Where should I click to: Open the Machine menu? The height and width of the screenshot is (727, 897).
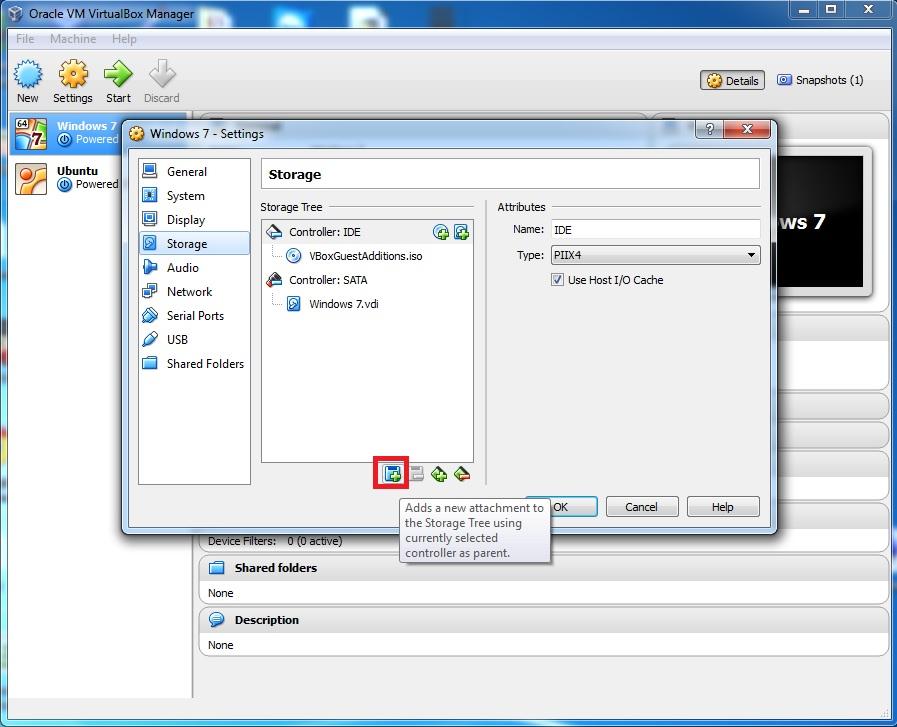(72, 38)
